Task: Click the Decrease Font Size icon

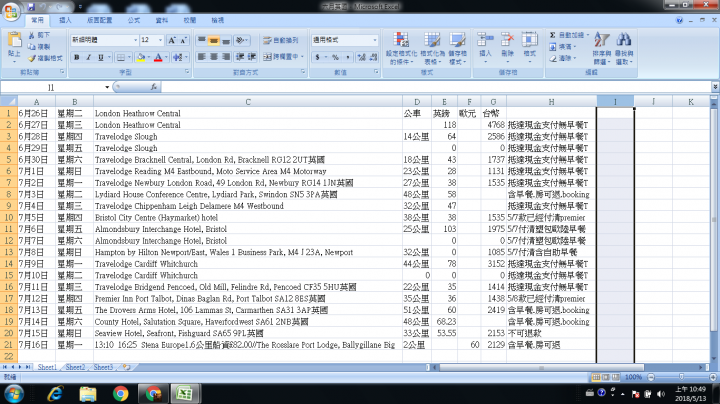Action: point(183,40)
